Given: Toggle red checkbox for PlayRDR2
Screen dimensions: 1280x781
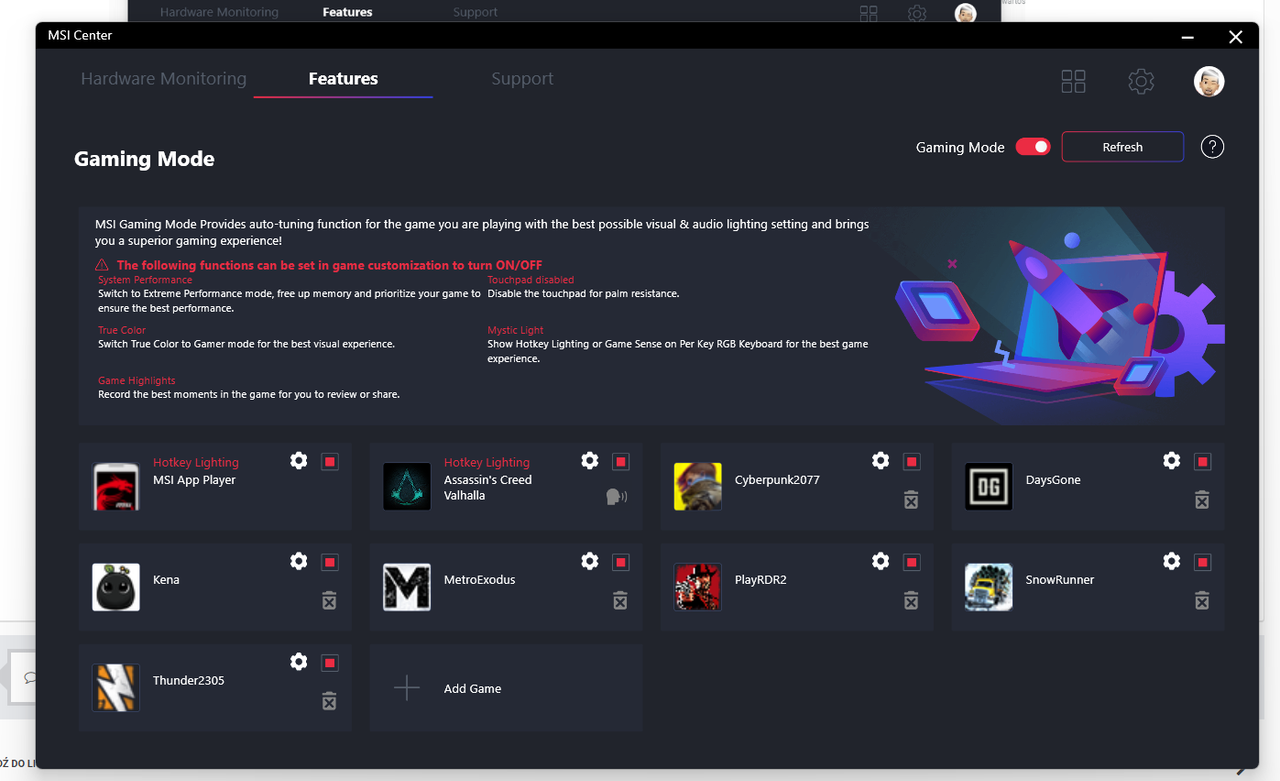Looking at the screenshot, I should [x=912, y=562].
